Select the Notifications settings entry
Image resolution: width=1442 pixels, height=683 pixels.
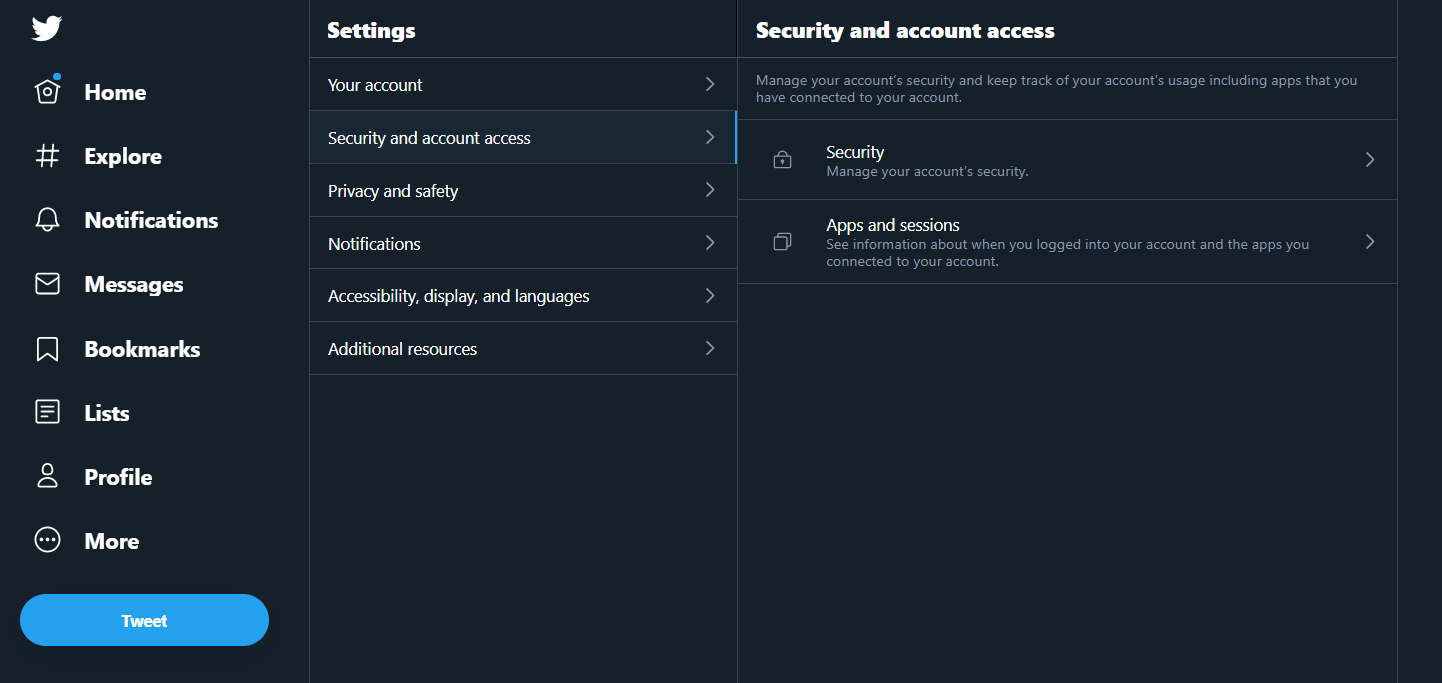point(523,243)
